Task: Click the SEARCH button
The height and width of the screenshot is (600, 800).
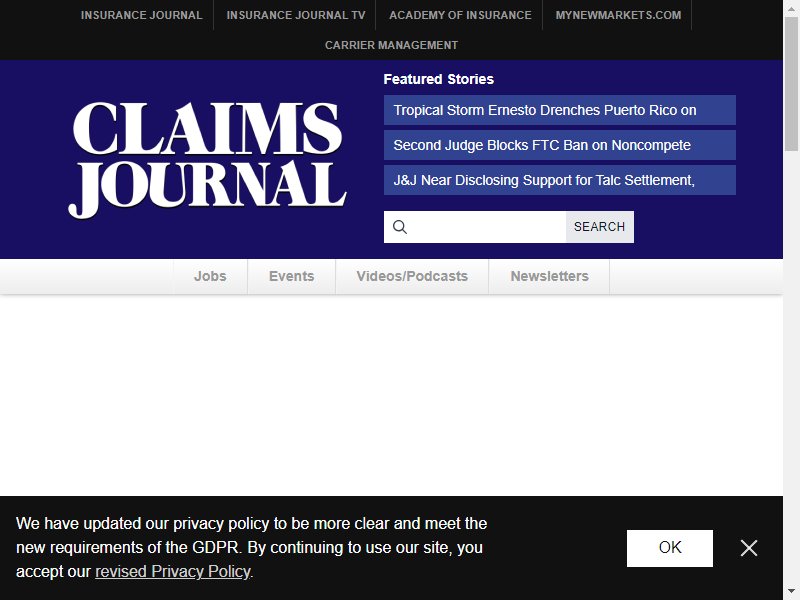Action: [x=599, y=227]
